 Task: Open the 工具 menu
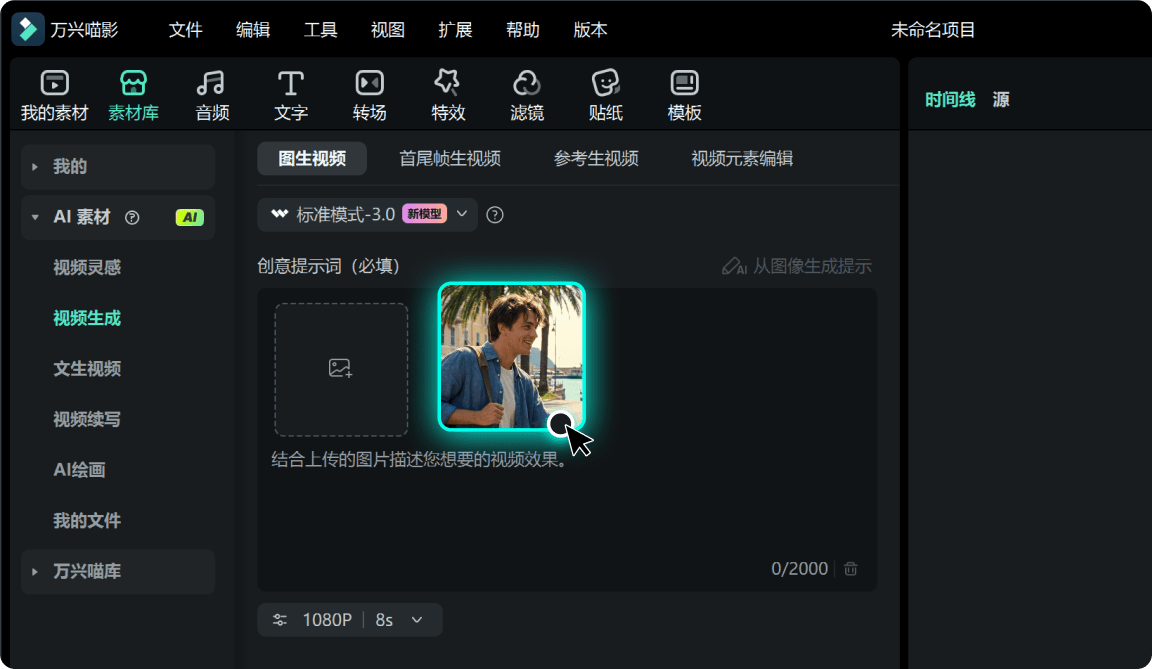[320, 30]
